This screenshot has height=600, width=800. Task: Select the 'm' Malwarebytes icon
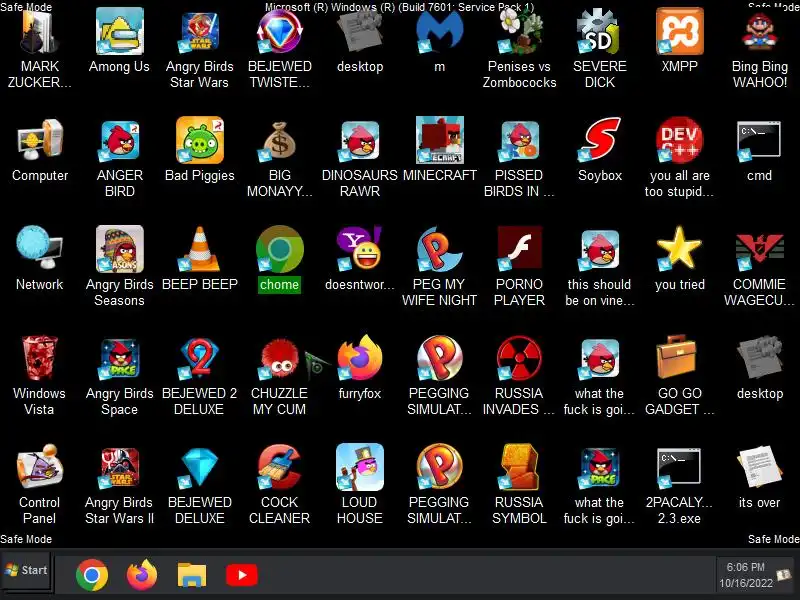(439, 32)
